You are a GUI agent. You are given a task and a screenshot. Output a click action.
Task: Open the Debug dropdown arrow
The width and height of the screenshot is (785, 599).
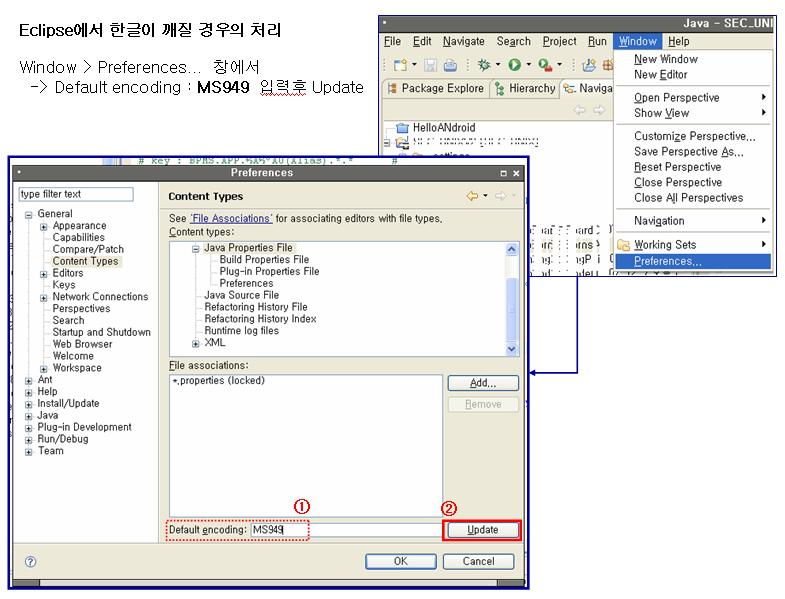click(x=498, y=64)
